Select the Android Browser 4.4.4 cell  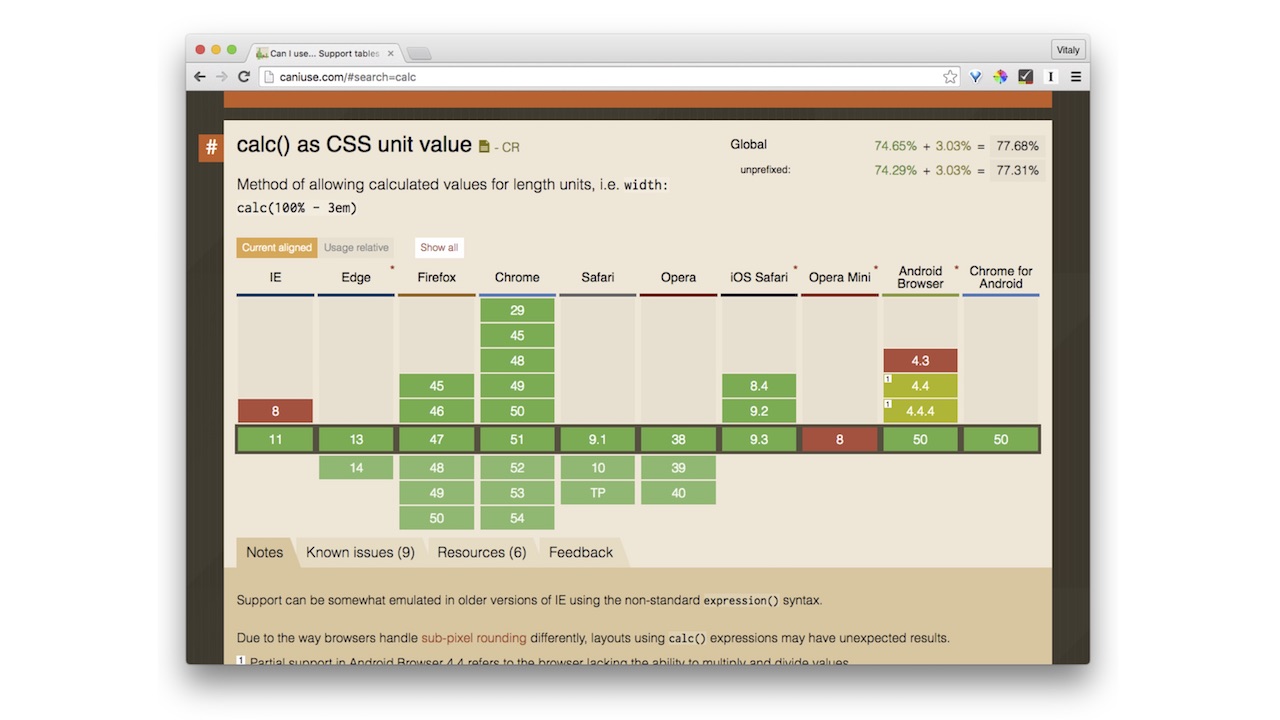coord(920,411)
